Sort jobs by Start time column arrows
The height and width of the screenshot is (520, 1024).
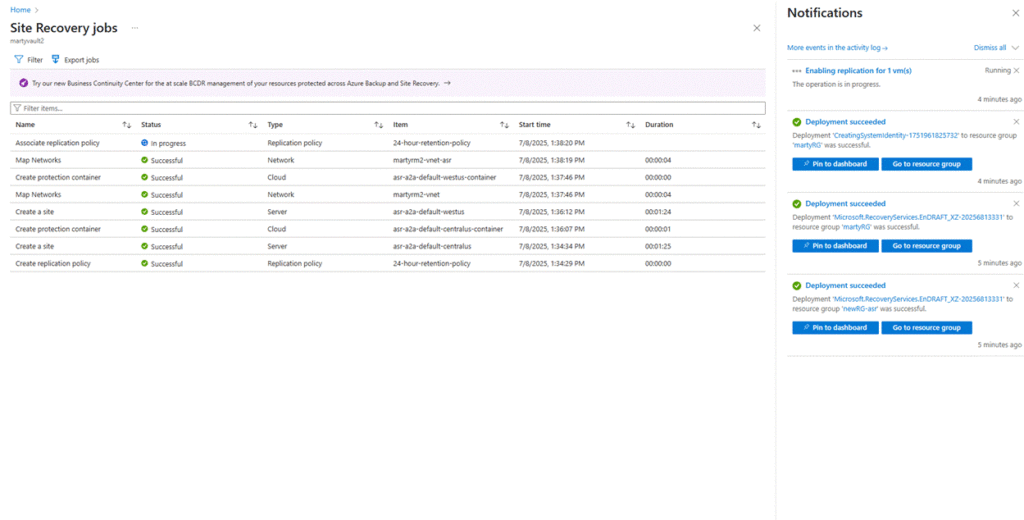(631, 125)
